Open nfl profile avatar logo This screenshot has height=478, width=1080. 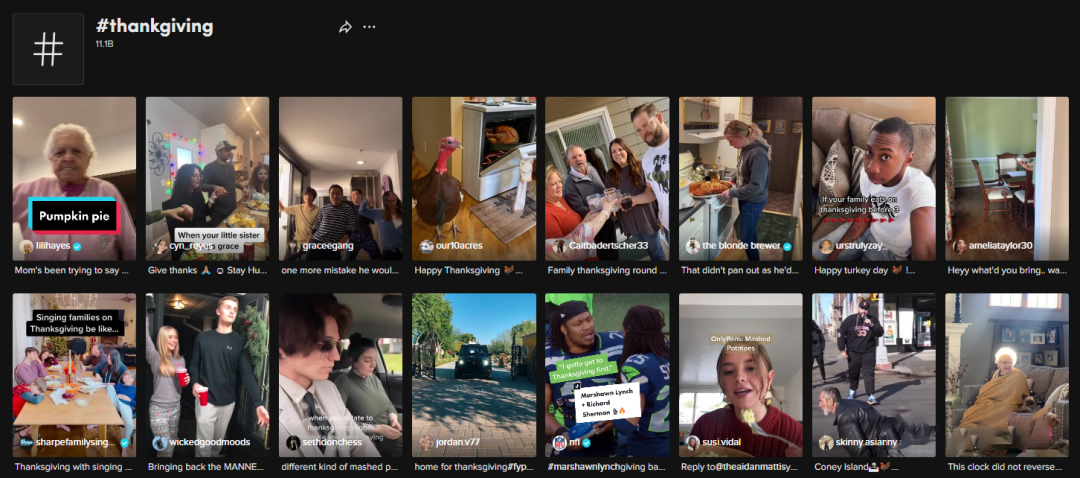point(559,443)
